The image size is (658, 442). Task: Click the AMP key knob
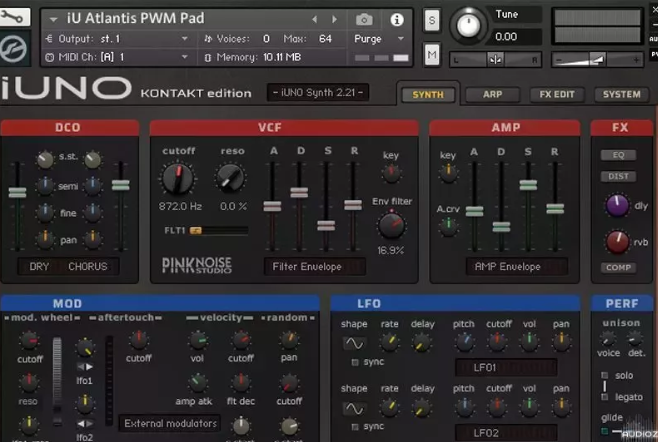click(x=448, y=172)
